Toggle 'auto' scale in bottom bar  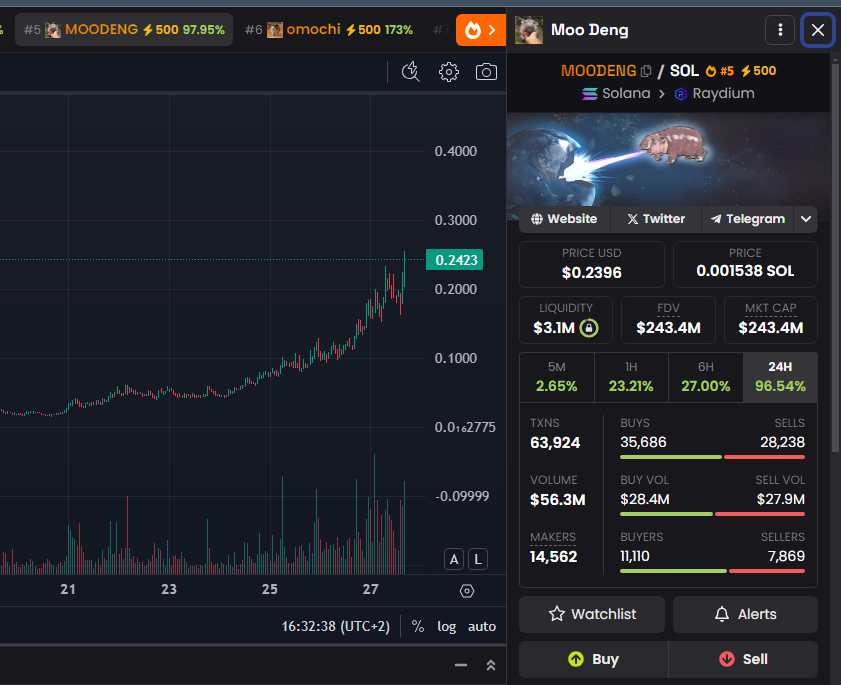pyautogui.click(x=482, y=626)
